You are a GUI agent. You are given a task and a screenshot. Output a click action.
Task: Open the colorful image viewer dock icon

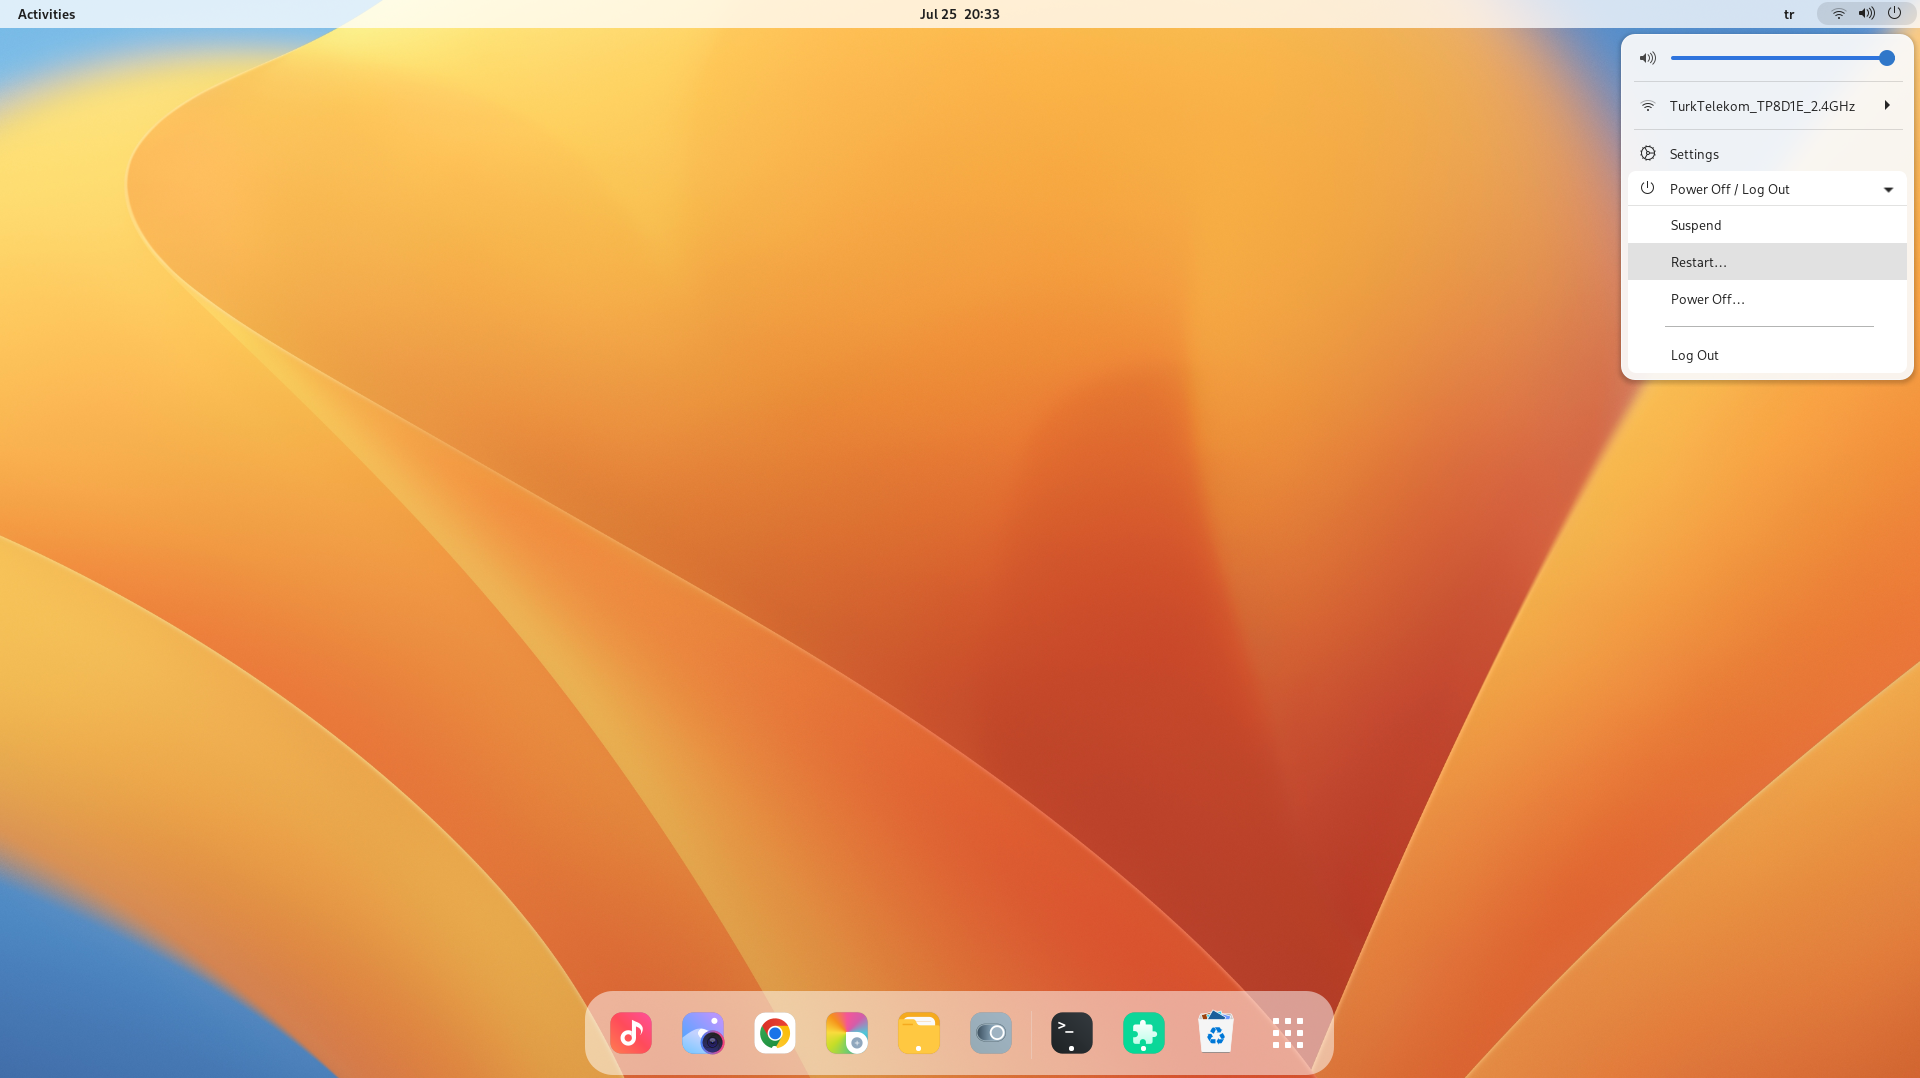coord(847,1033)
